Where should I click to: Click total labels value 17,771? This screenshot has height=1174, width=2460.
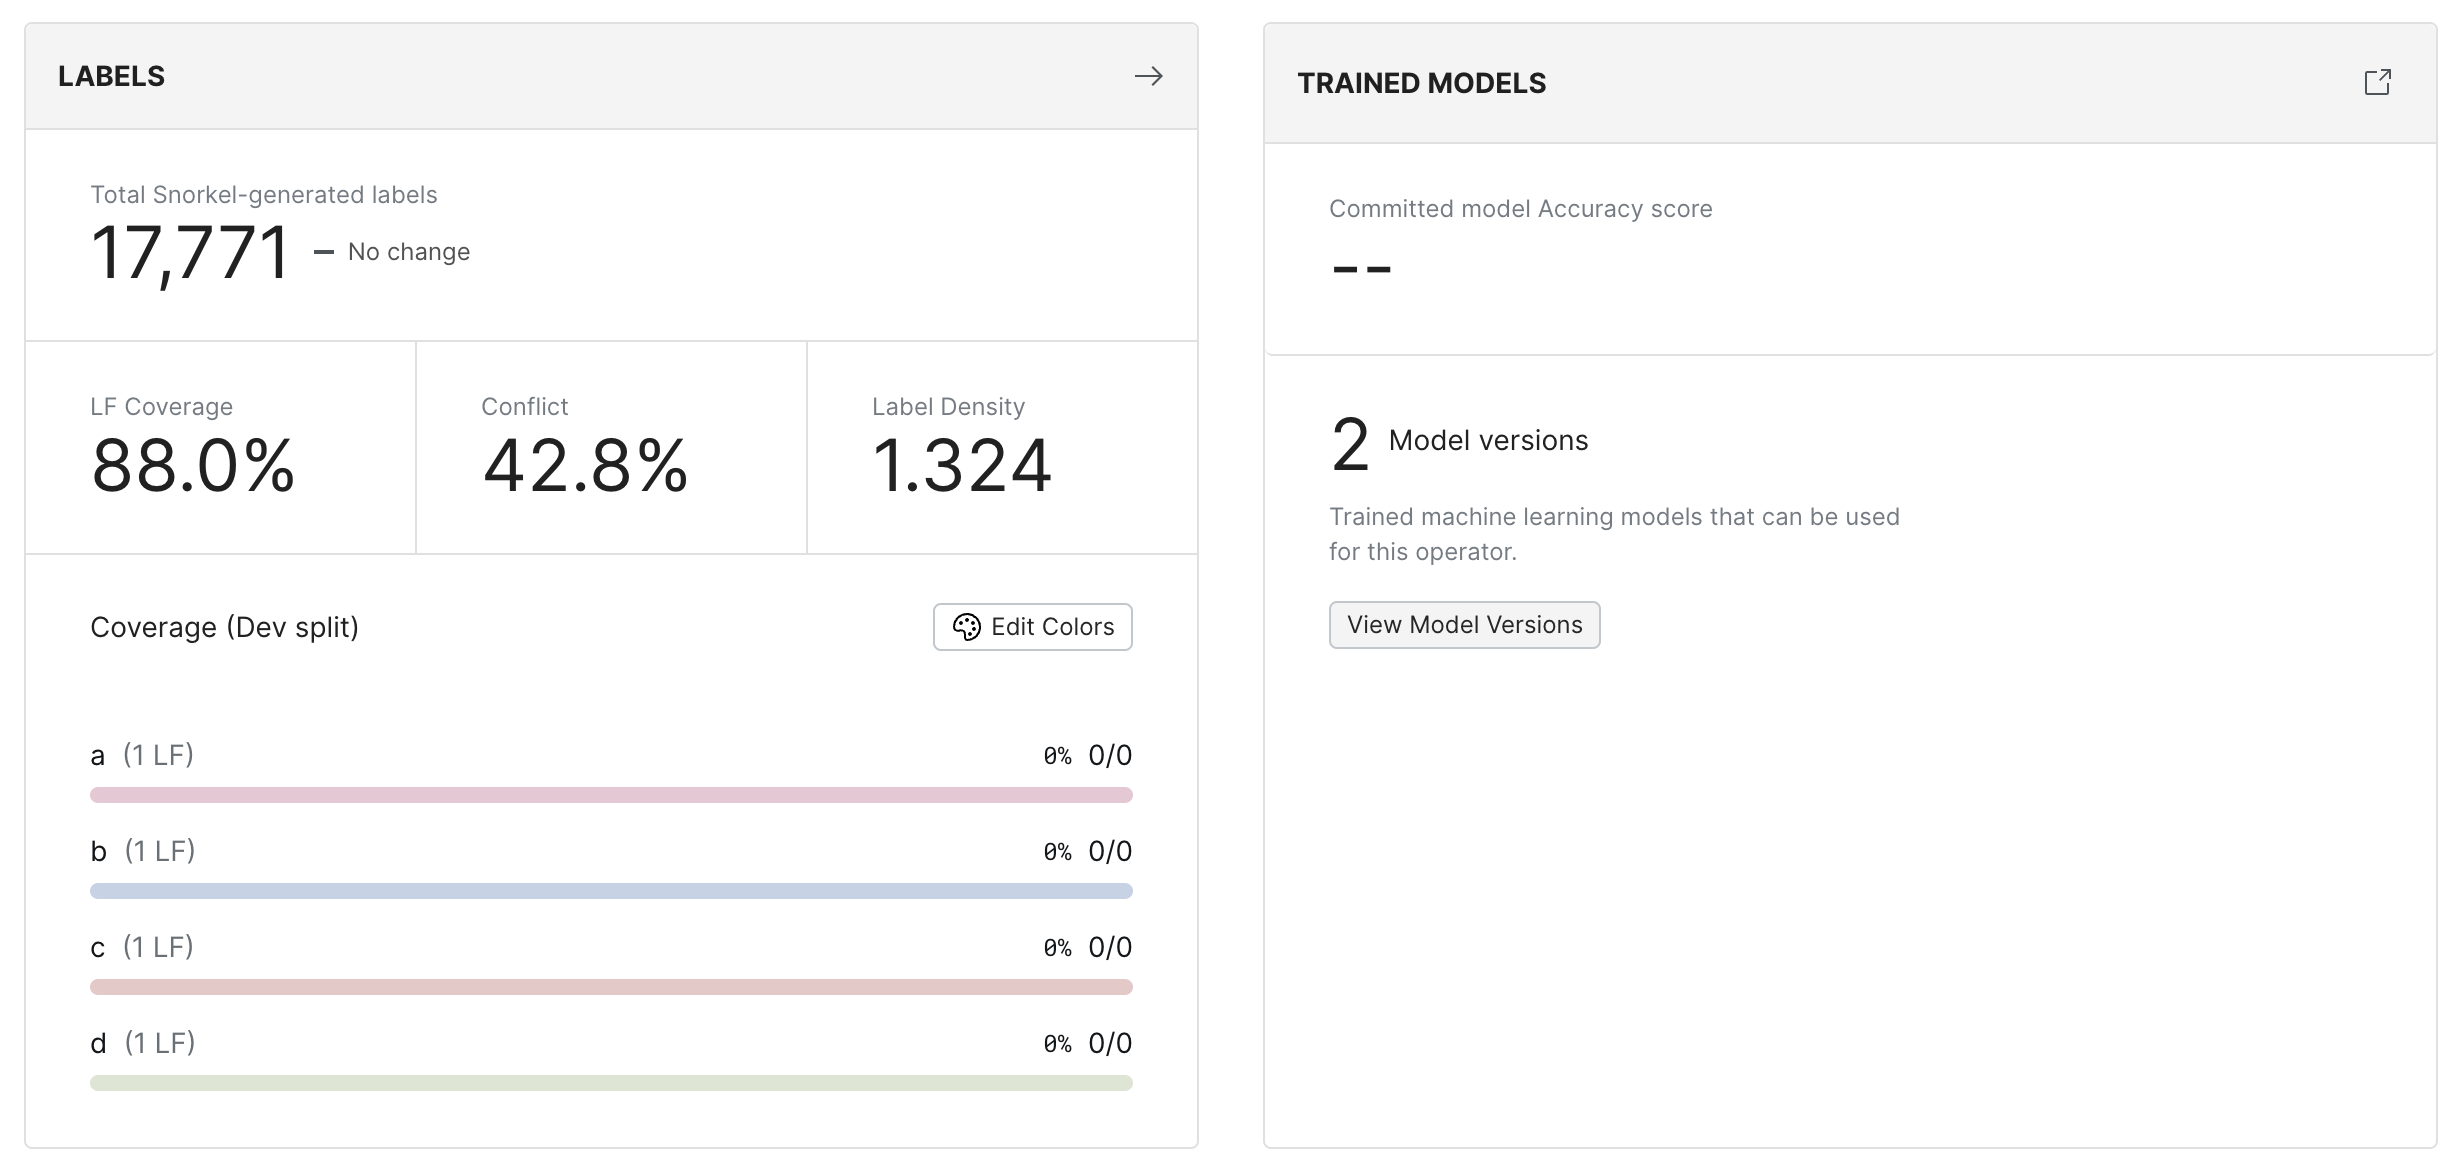point(190,252)
